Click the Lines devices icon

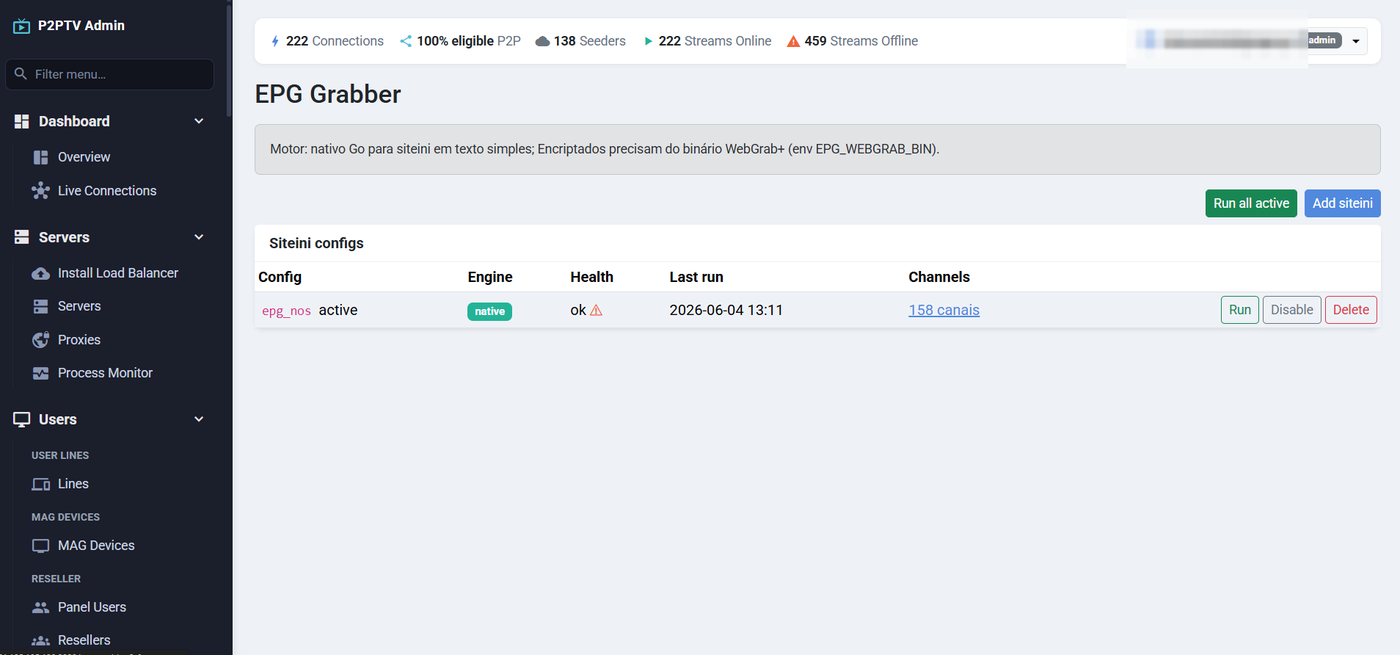(41, 484)
